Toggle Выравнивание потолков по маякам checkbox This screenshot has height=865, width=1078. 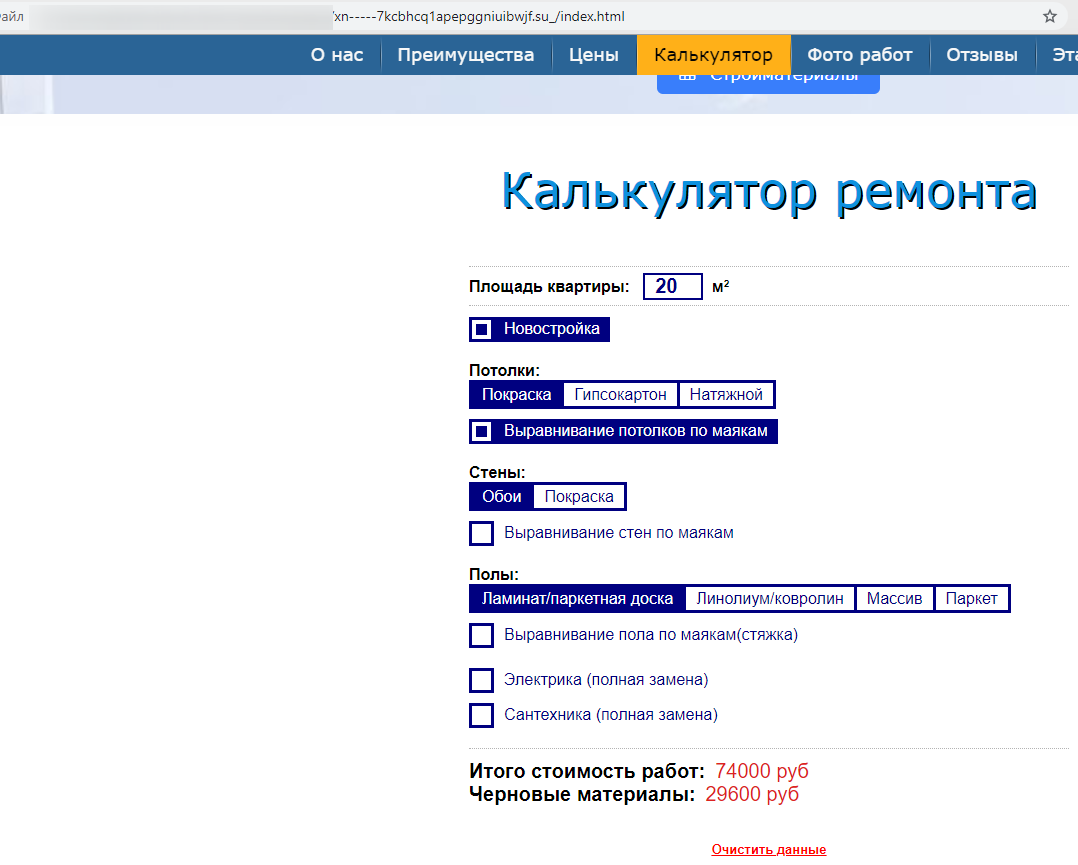point(623,431)
